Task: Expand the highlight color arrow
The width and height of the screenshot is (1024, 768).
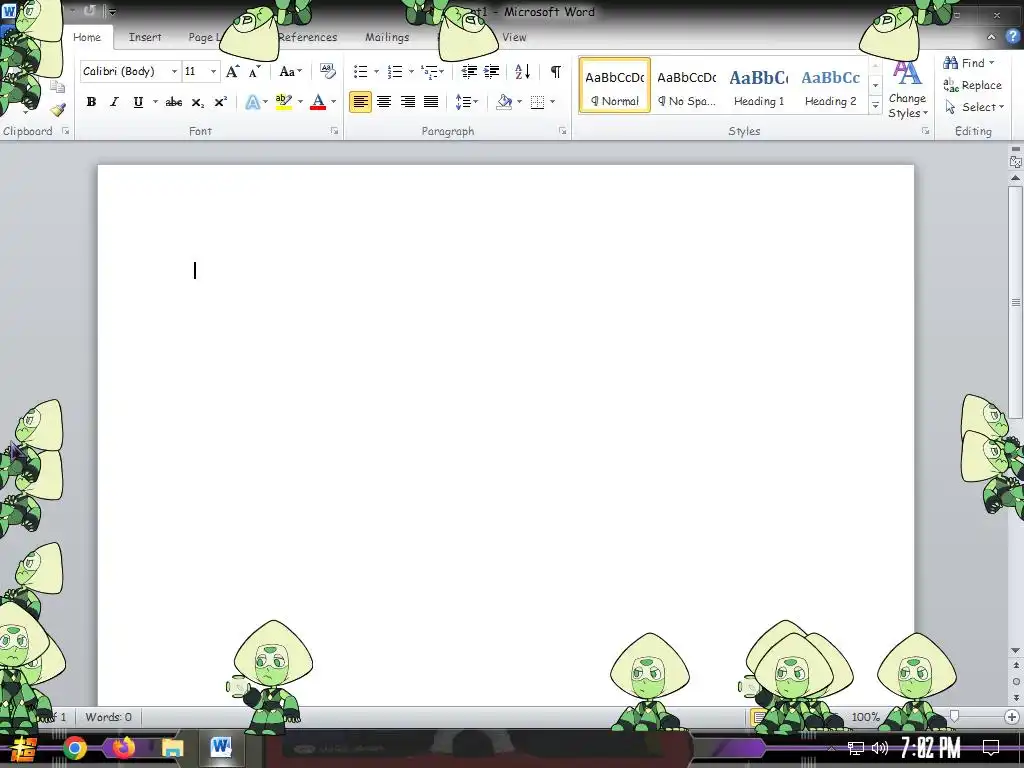Action: pos(300,102)
